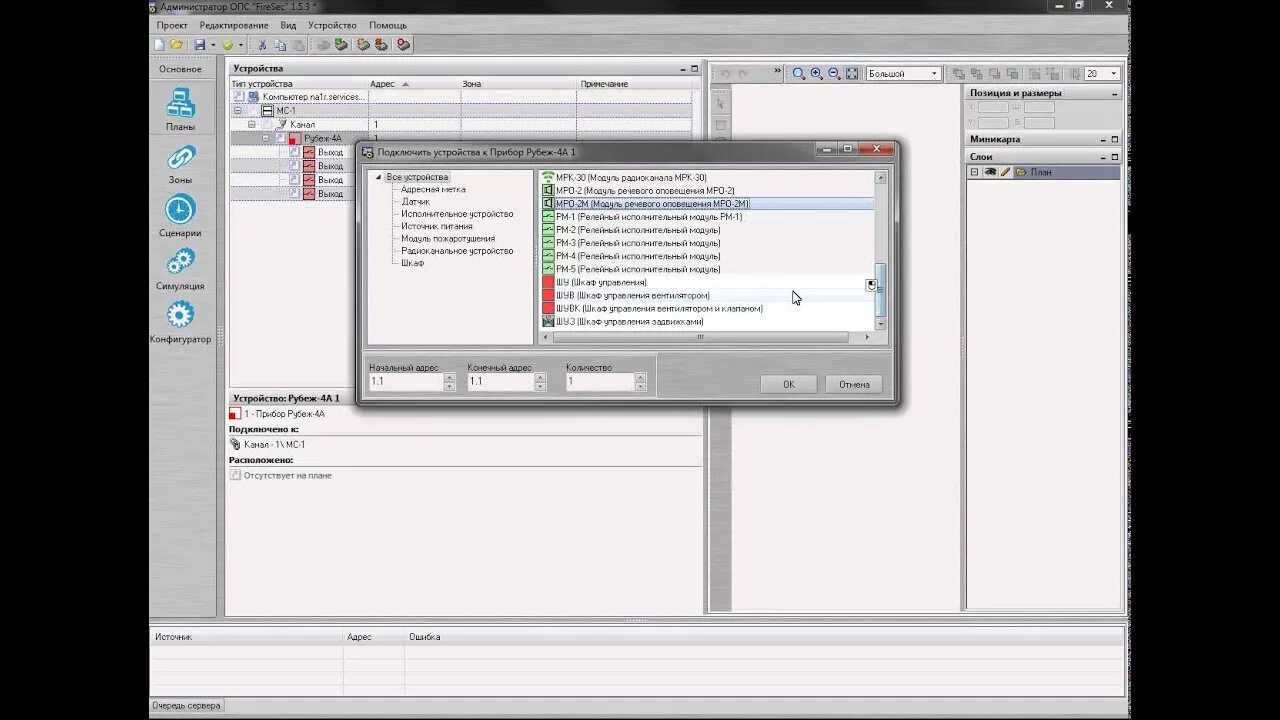Click the Очередь сервера status tab
The image size is (1280, 720).
186,705
